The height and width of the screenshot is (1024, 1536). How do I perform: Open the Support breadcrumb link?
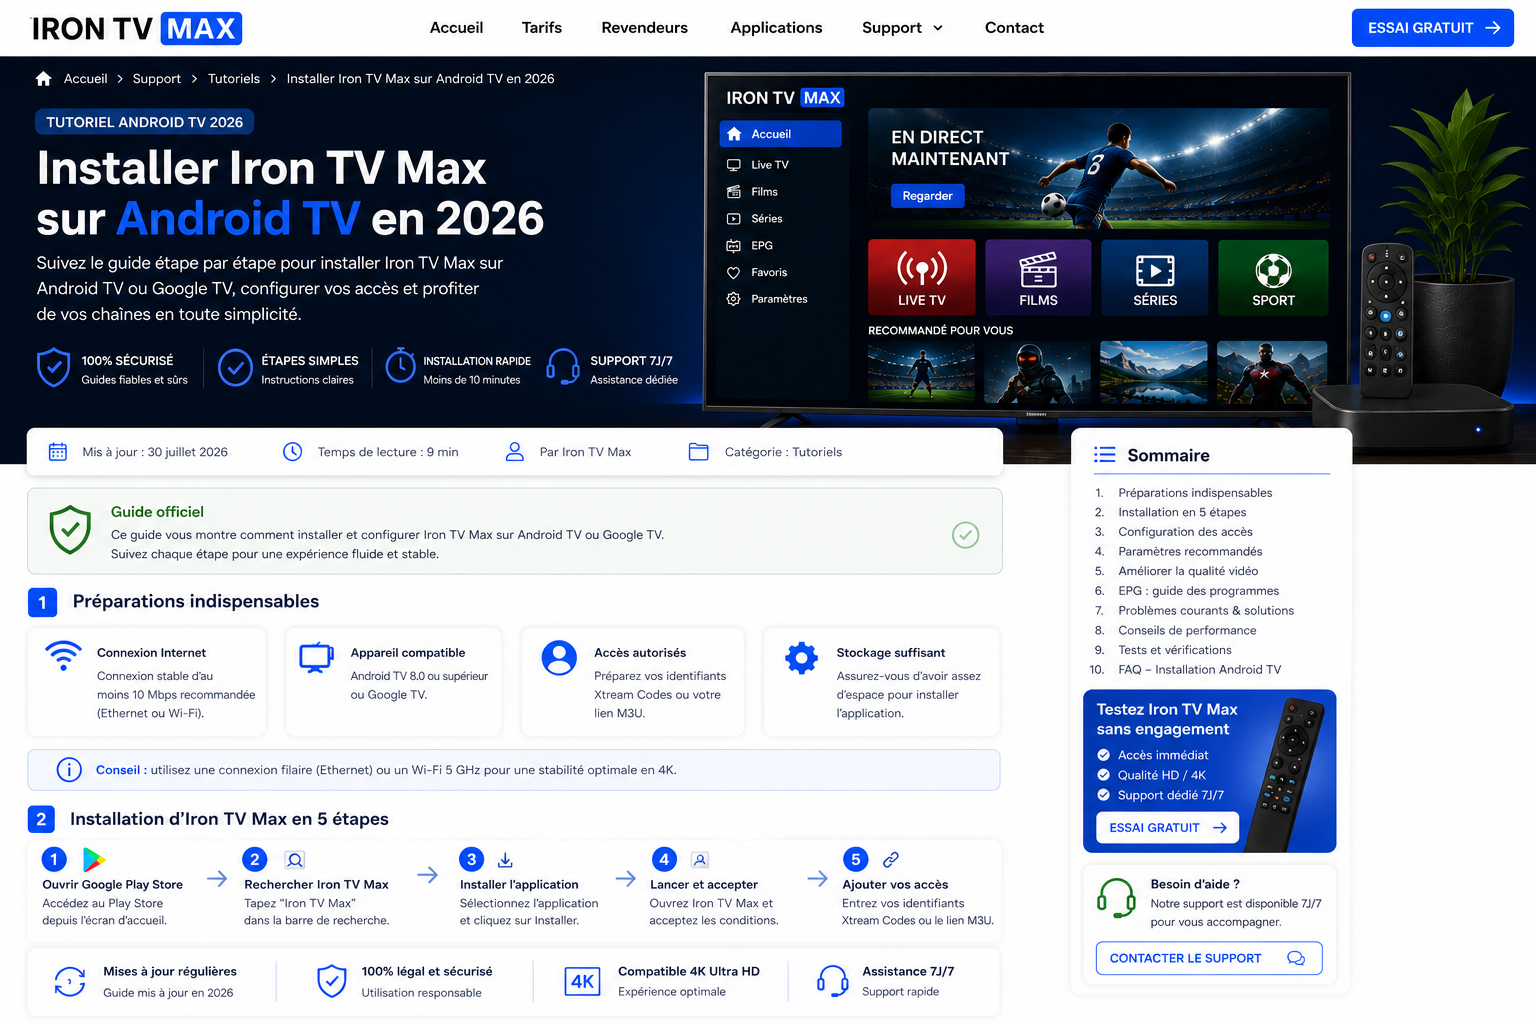[x=157, y=79]
